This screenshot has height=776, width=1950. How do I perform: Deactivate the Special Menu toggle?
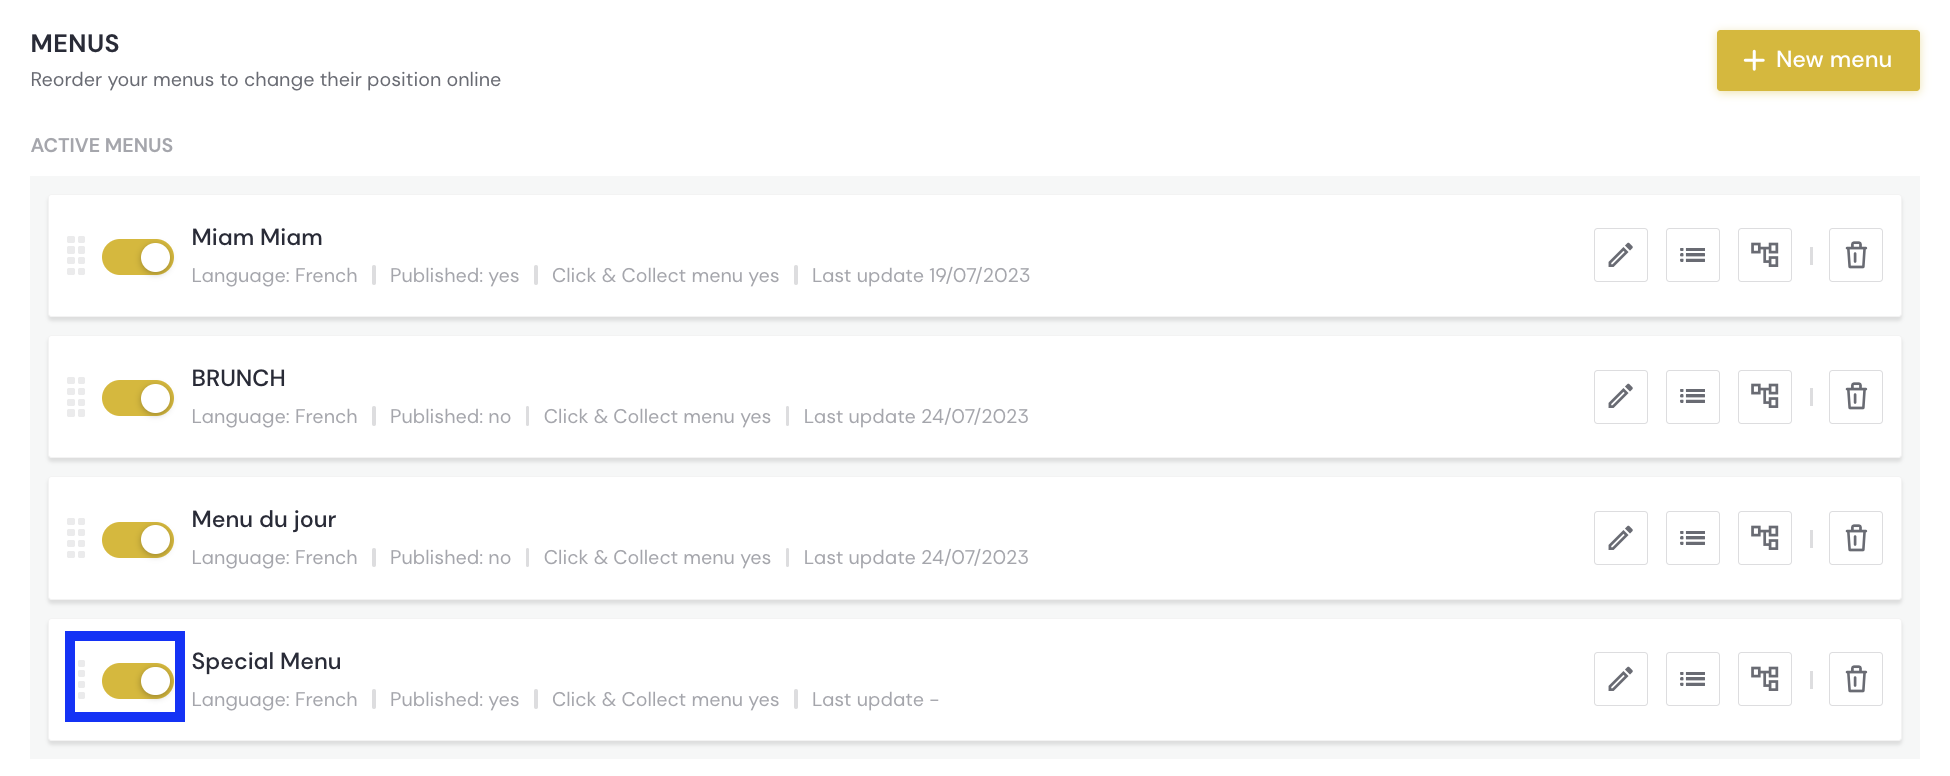coord(138,681)
